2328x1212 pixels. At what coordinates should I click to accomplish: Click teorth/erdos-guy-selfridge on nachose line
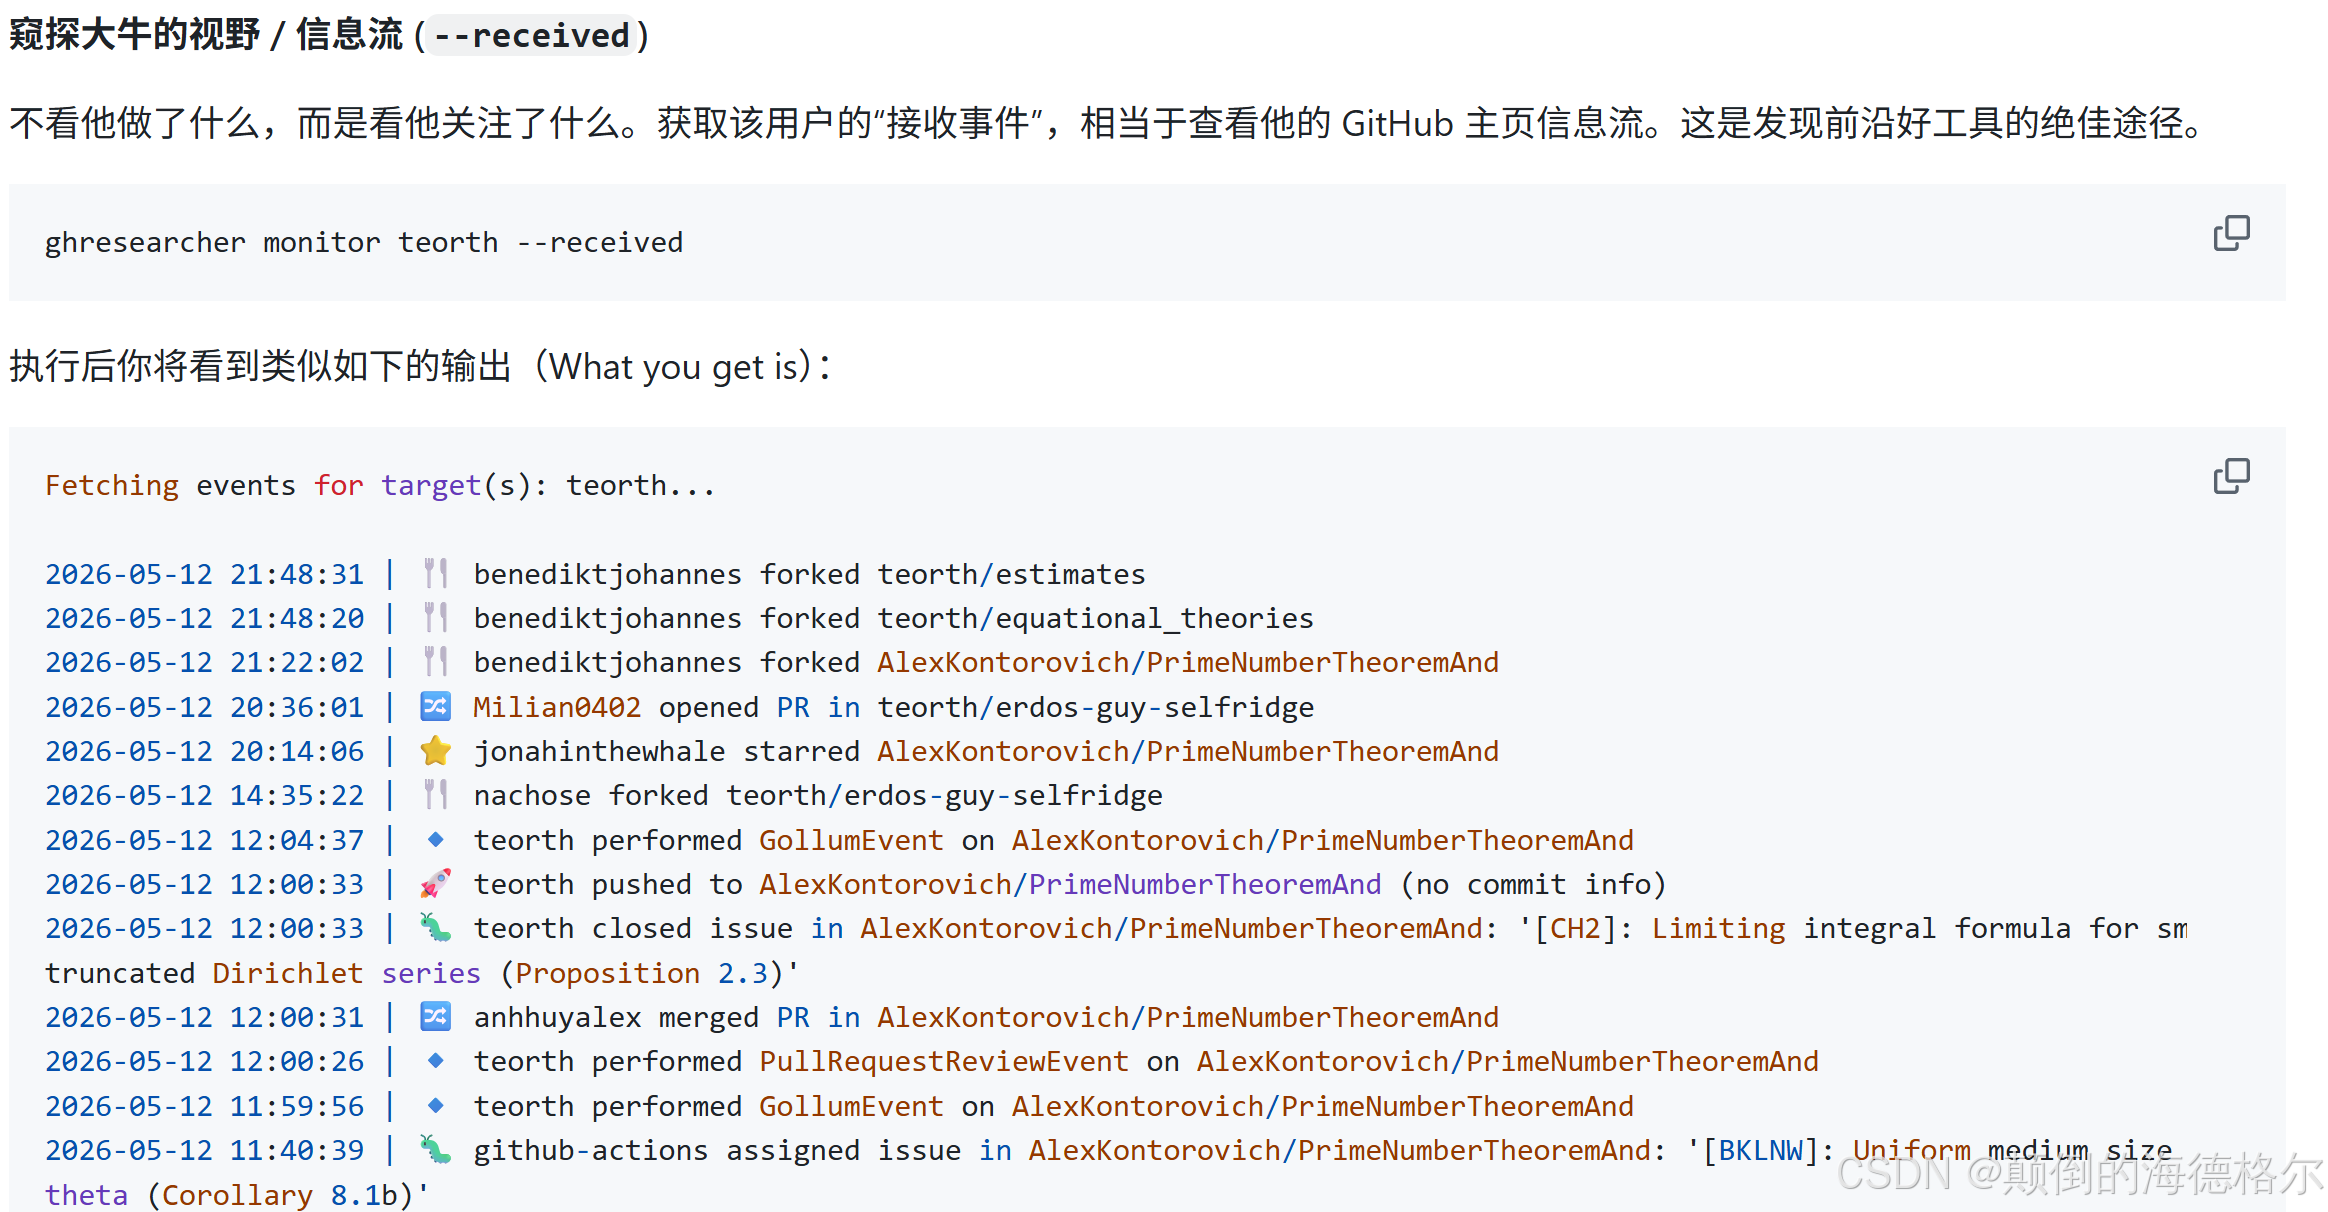point(944,795)
